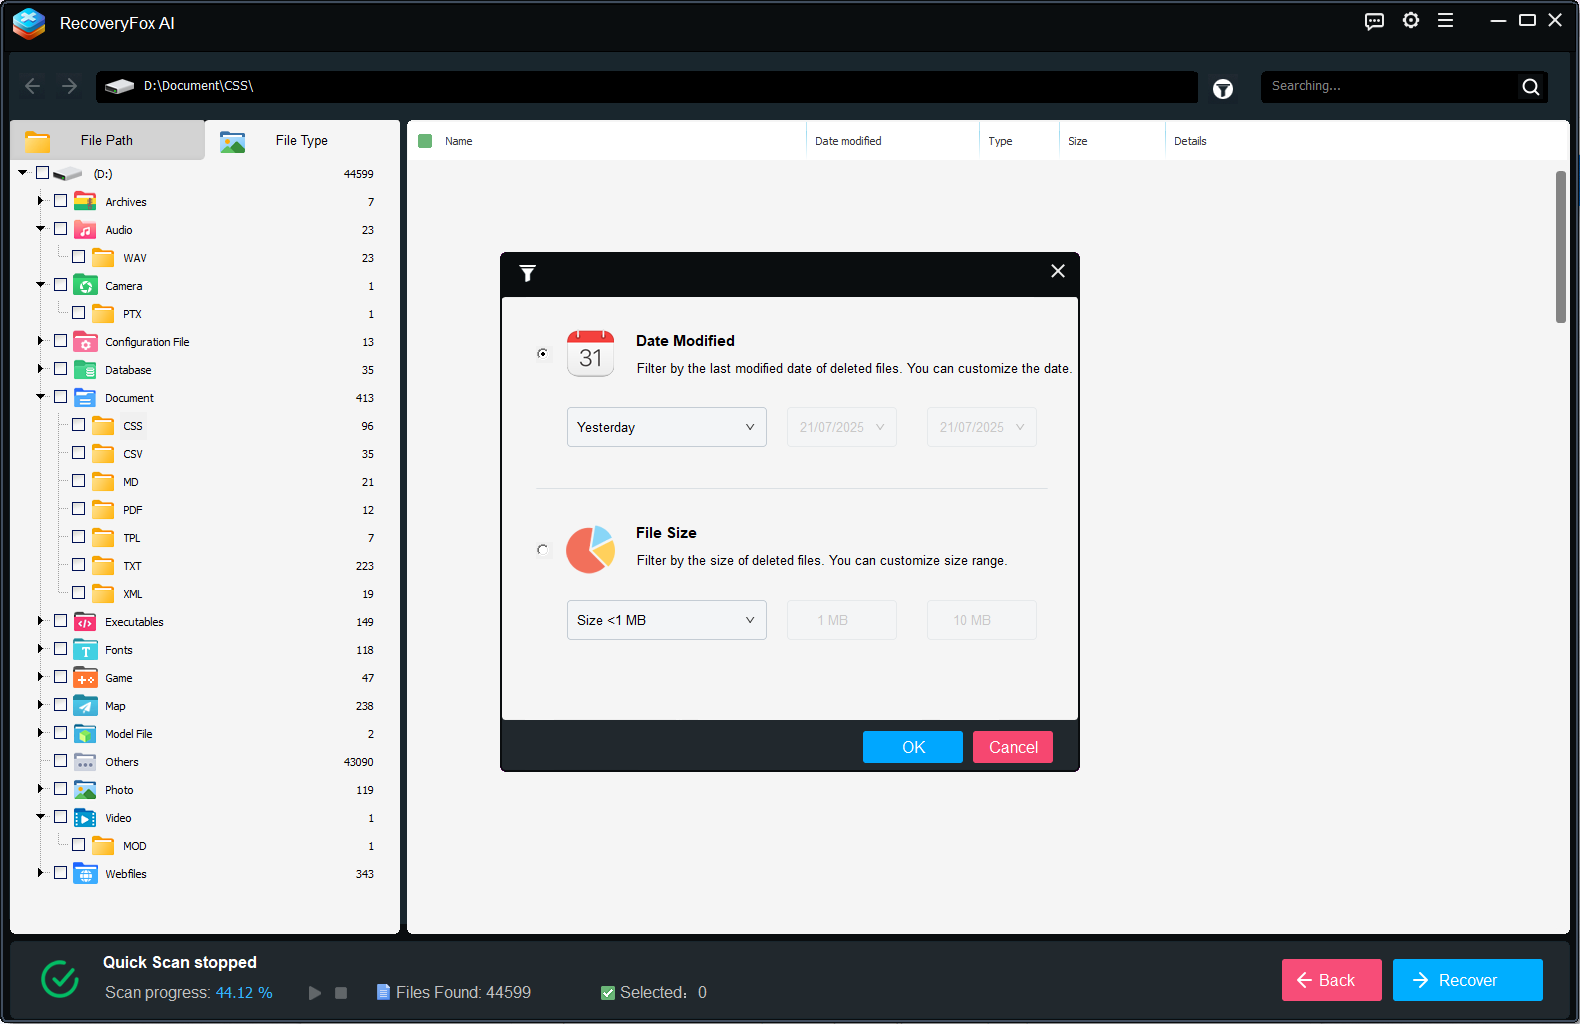Tick the Photo category checkbox
The width and height of the screenshot is (1580, 1024).
(61, 789)
